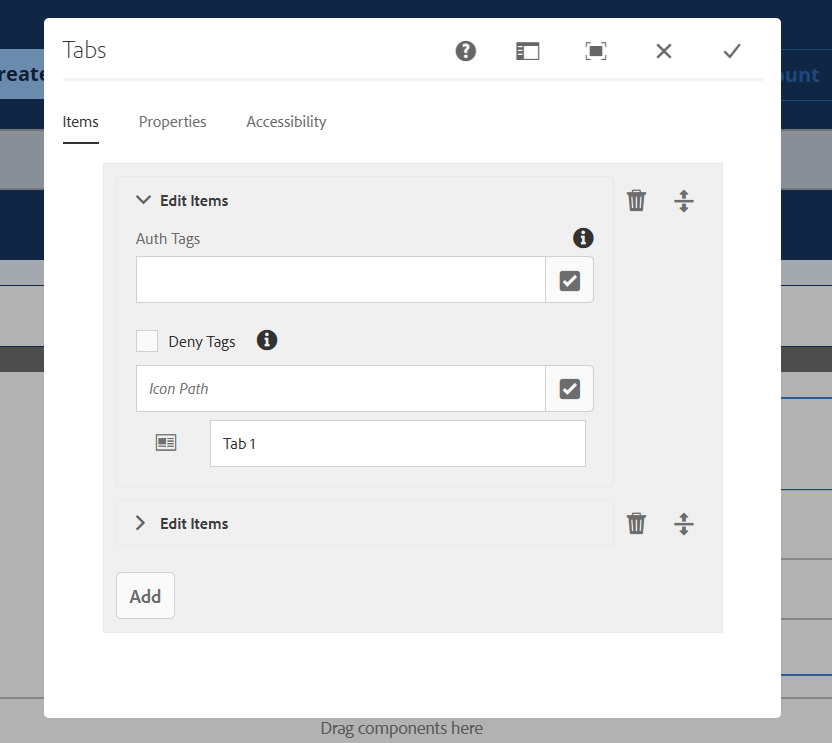
Task: Click inside the Tab 1 title field
Action: pyautogui.click(x=397, y=443)
